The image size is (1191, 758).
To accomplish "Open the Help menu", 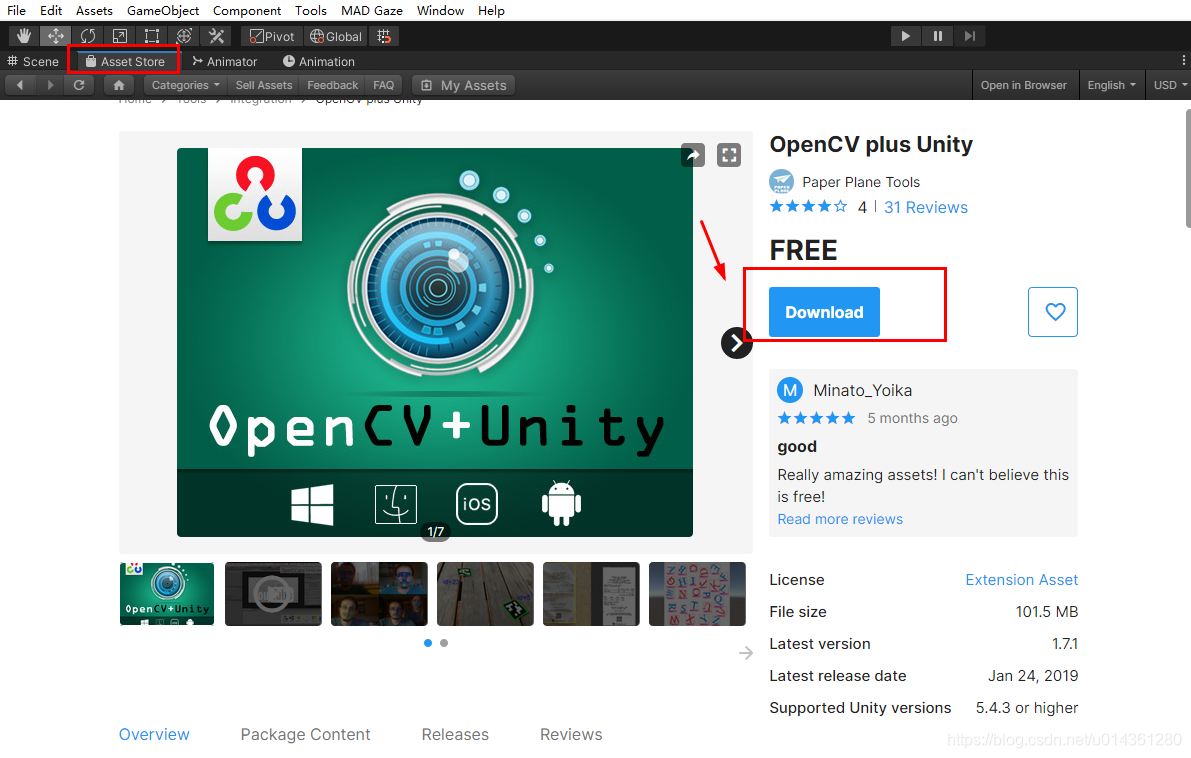I will point(491,11).
